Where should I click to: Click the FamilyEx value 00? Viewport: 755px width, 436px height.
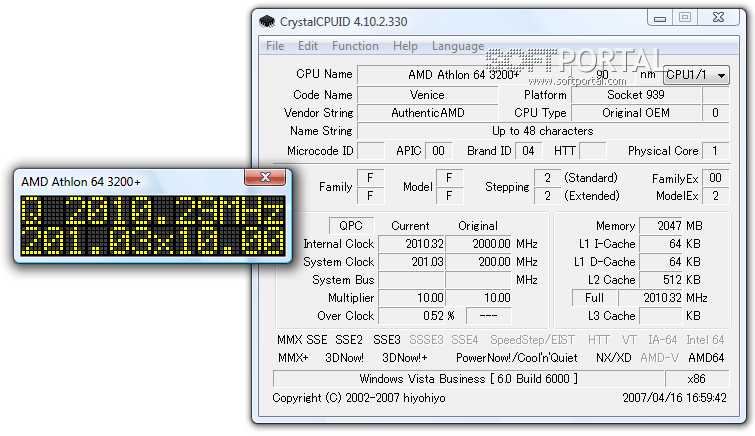tap(716, 178)
